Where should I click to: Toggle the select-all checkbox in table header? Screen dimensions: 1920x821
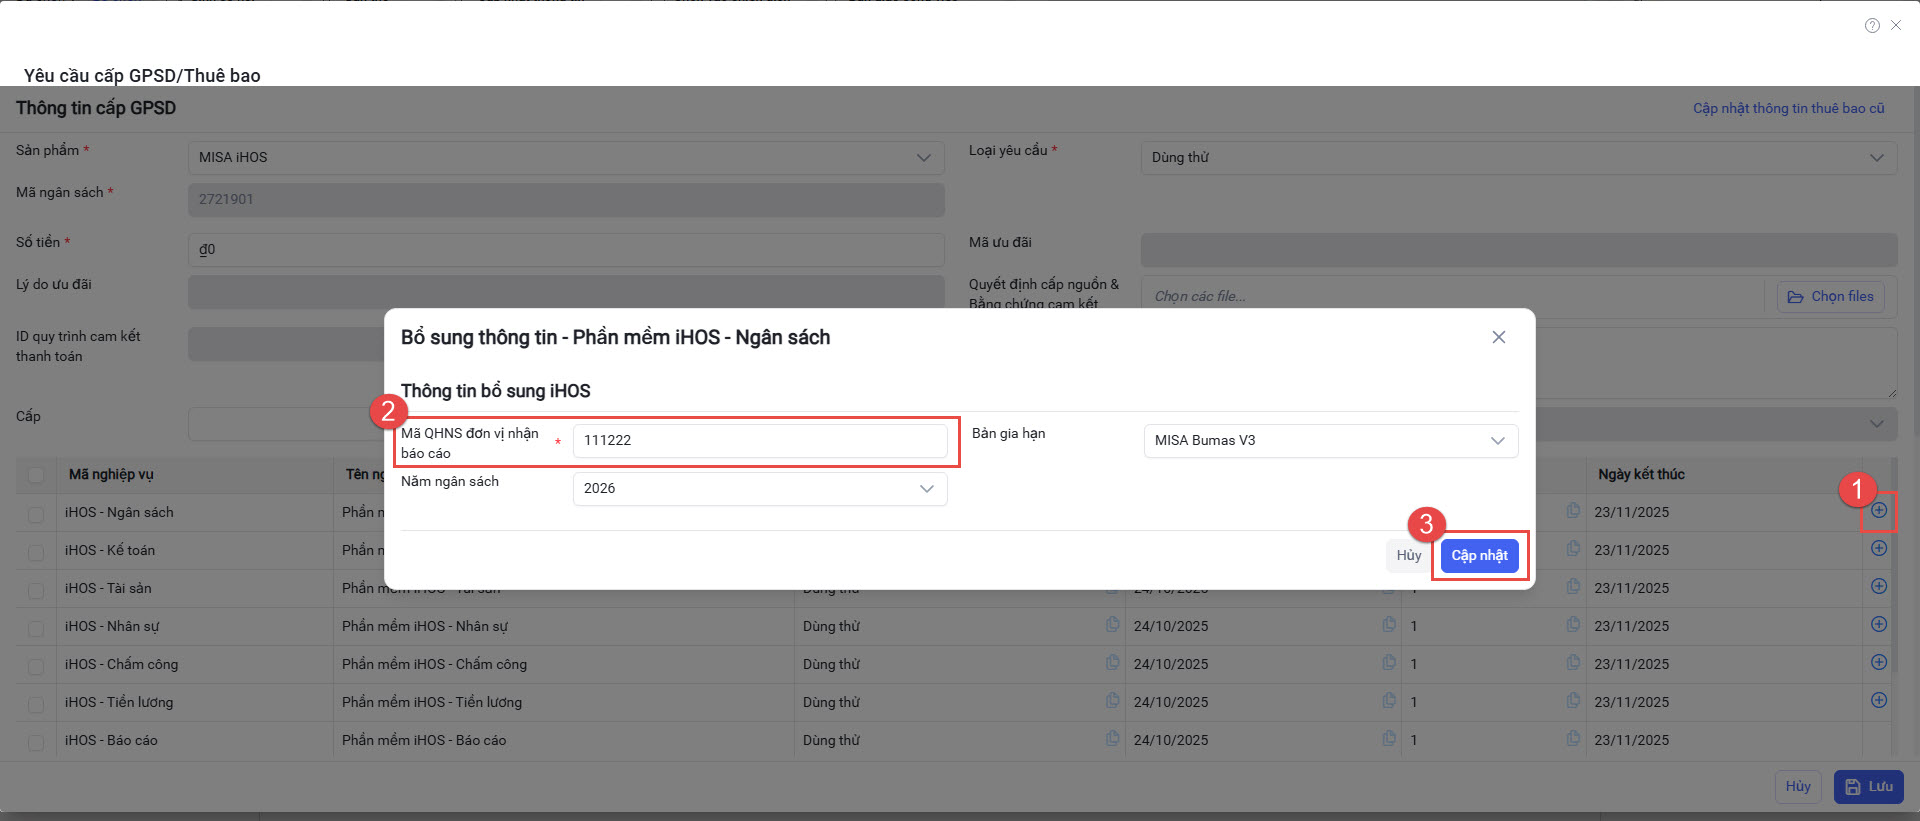click(x=36, y=475)
